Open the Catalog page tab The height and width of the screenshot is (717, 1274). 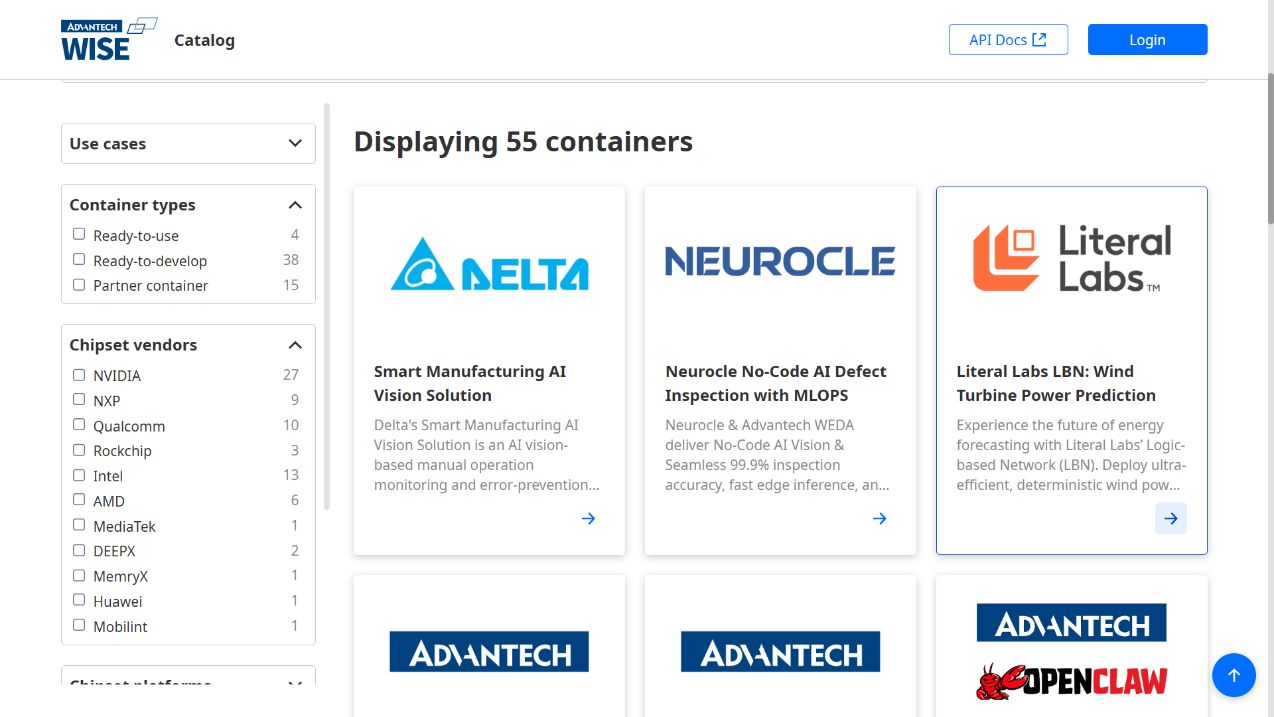pyautogui.click(x=204, y=40)
